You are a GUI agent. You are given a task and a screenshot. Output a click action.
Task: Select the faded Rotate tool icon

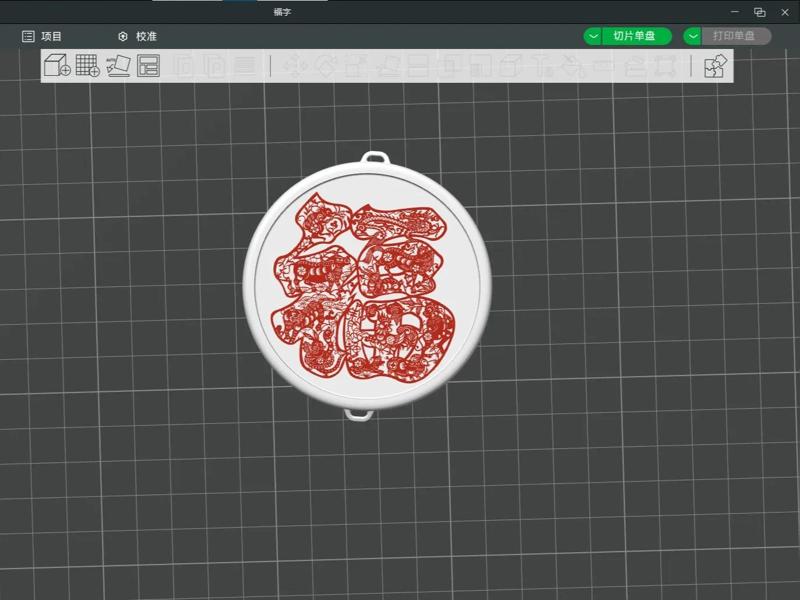326,66
